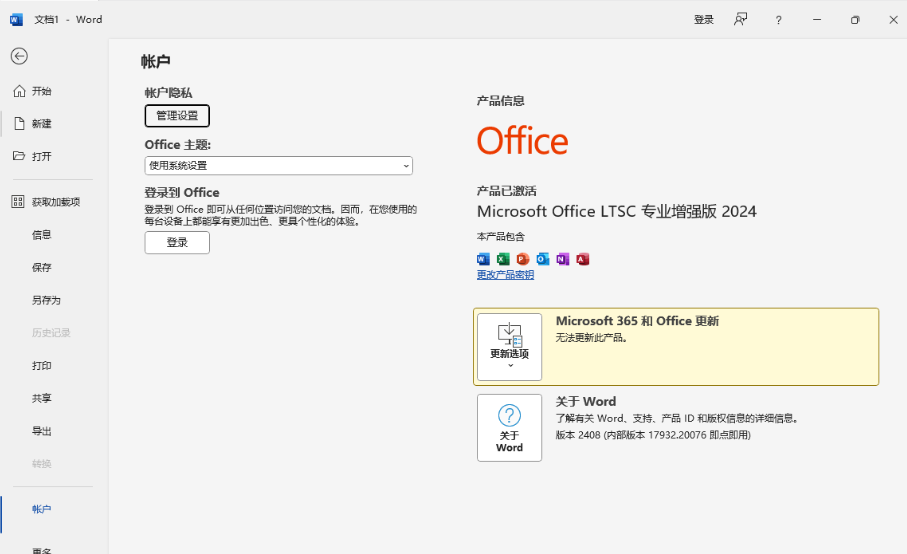Minimize the Word window

point(817,20)
